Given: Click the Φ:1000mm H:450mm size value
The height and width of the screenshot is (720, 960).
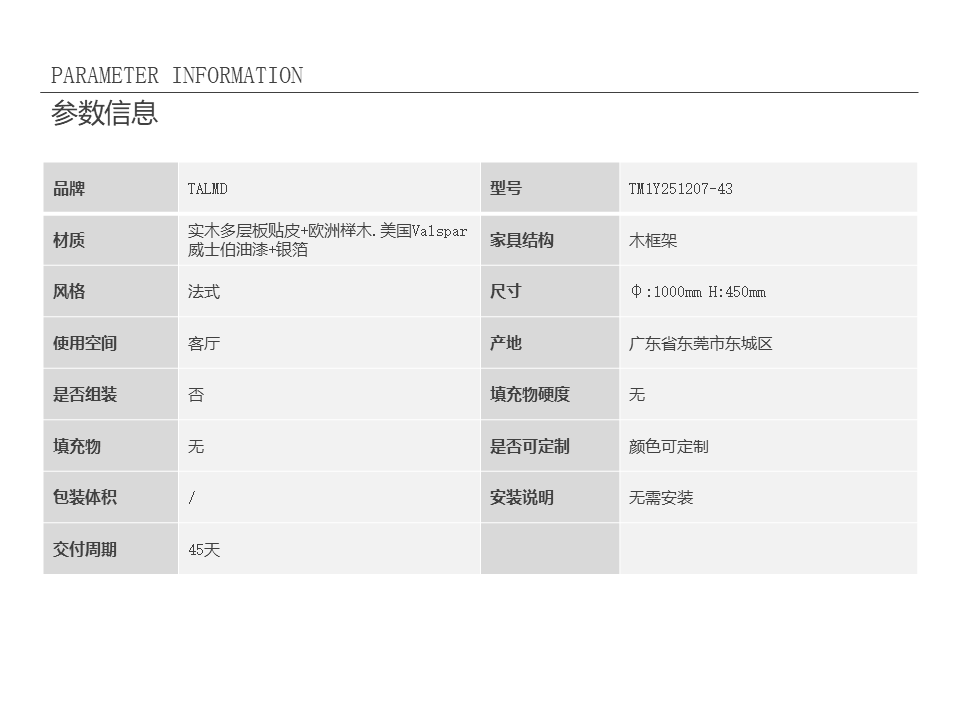Looking at the screenshot, I should tap(697, 292).
